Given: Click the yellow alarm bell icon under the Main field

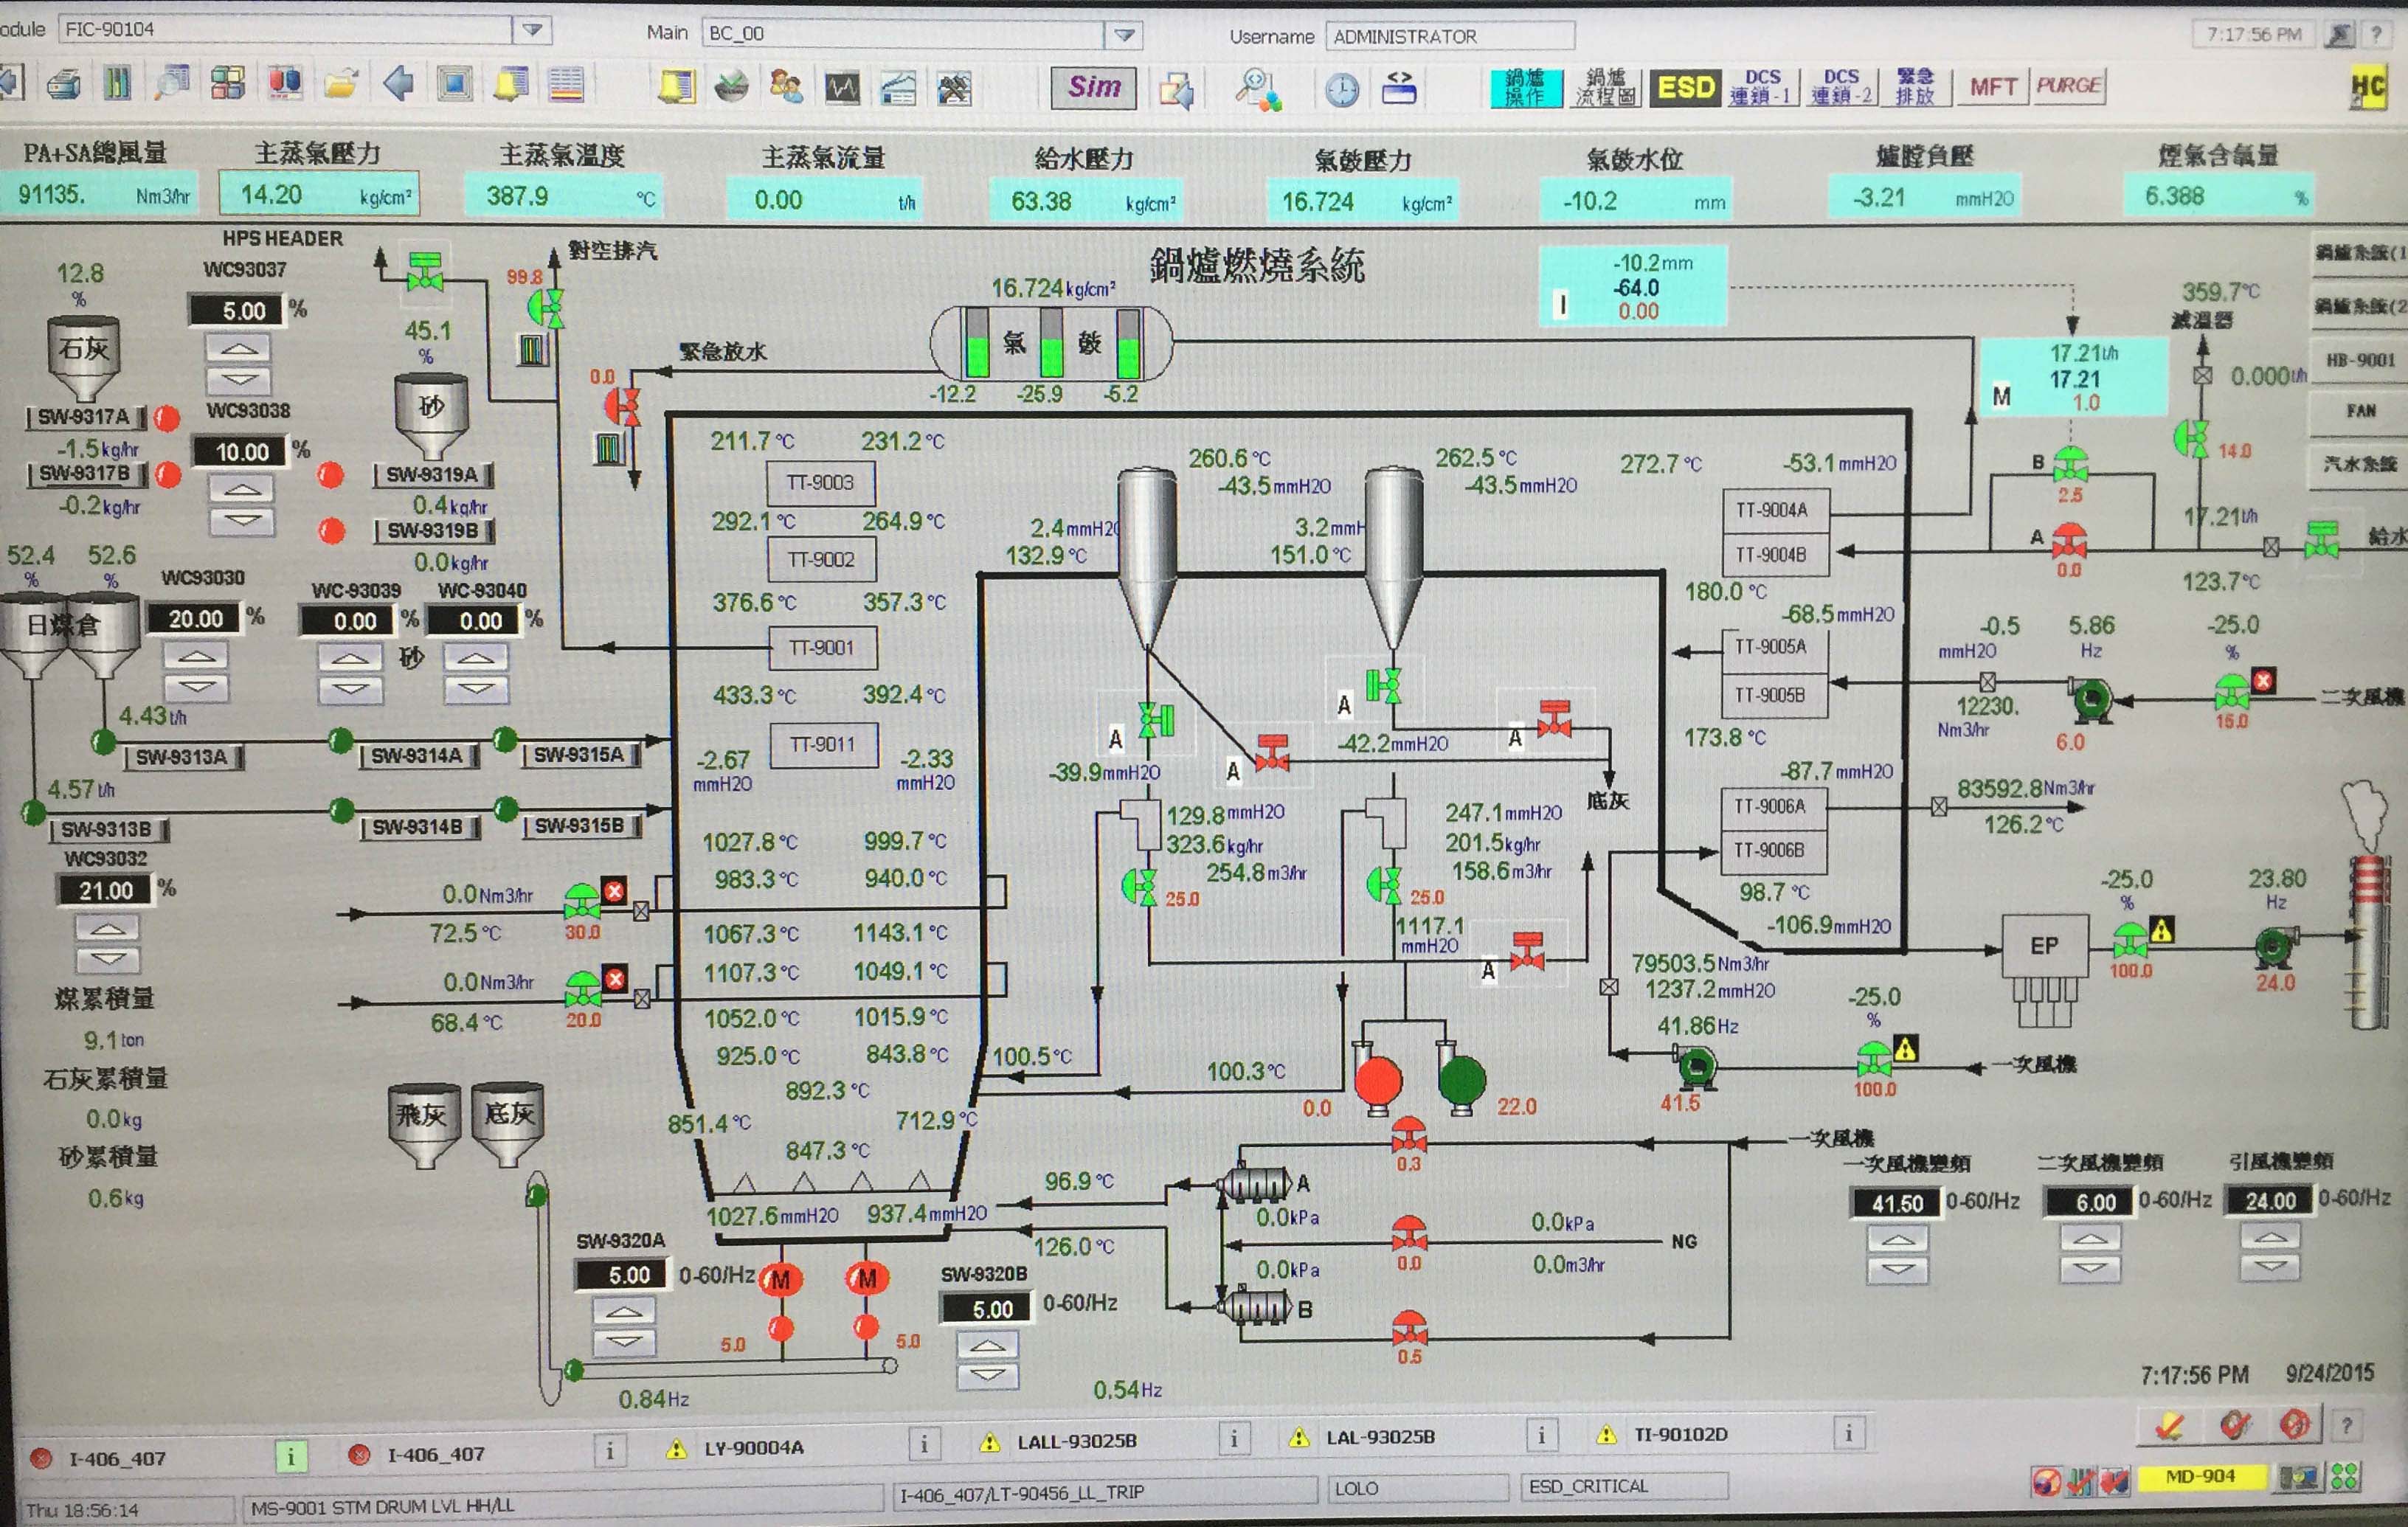Looking at the screenshot, I should coord(677,86).
